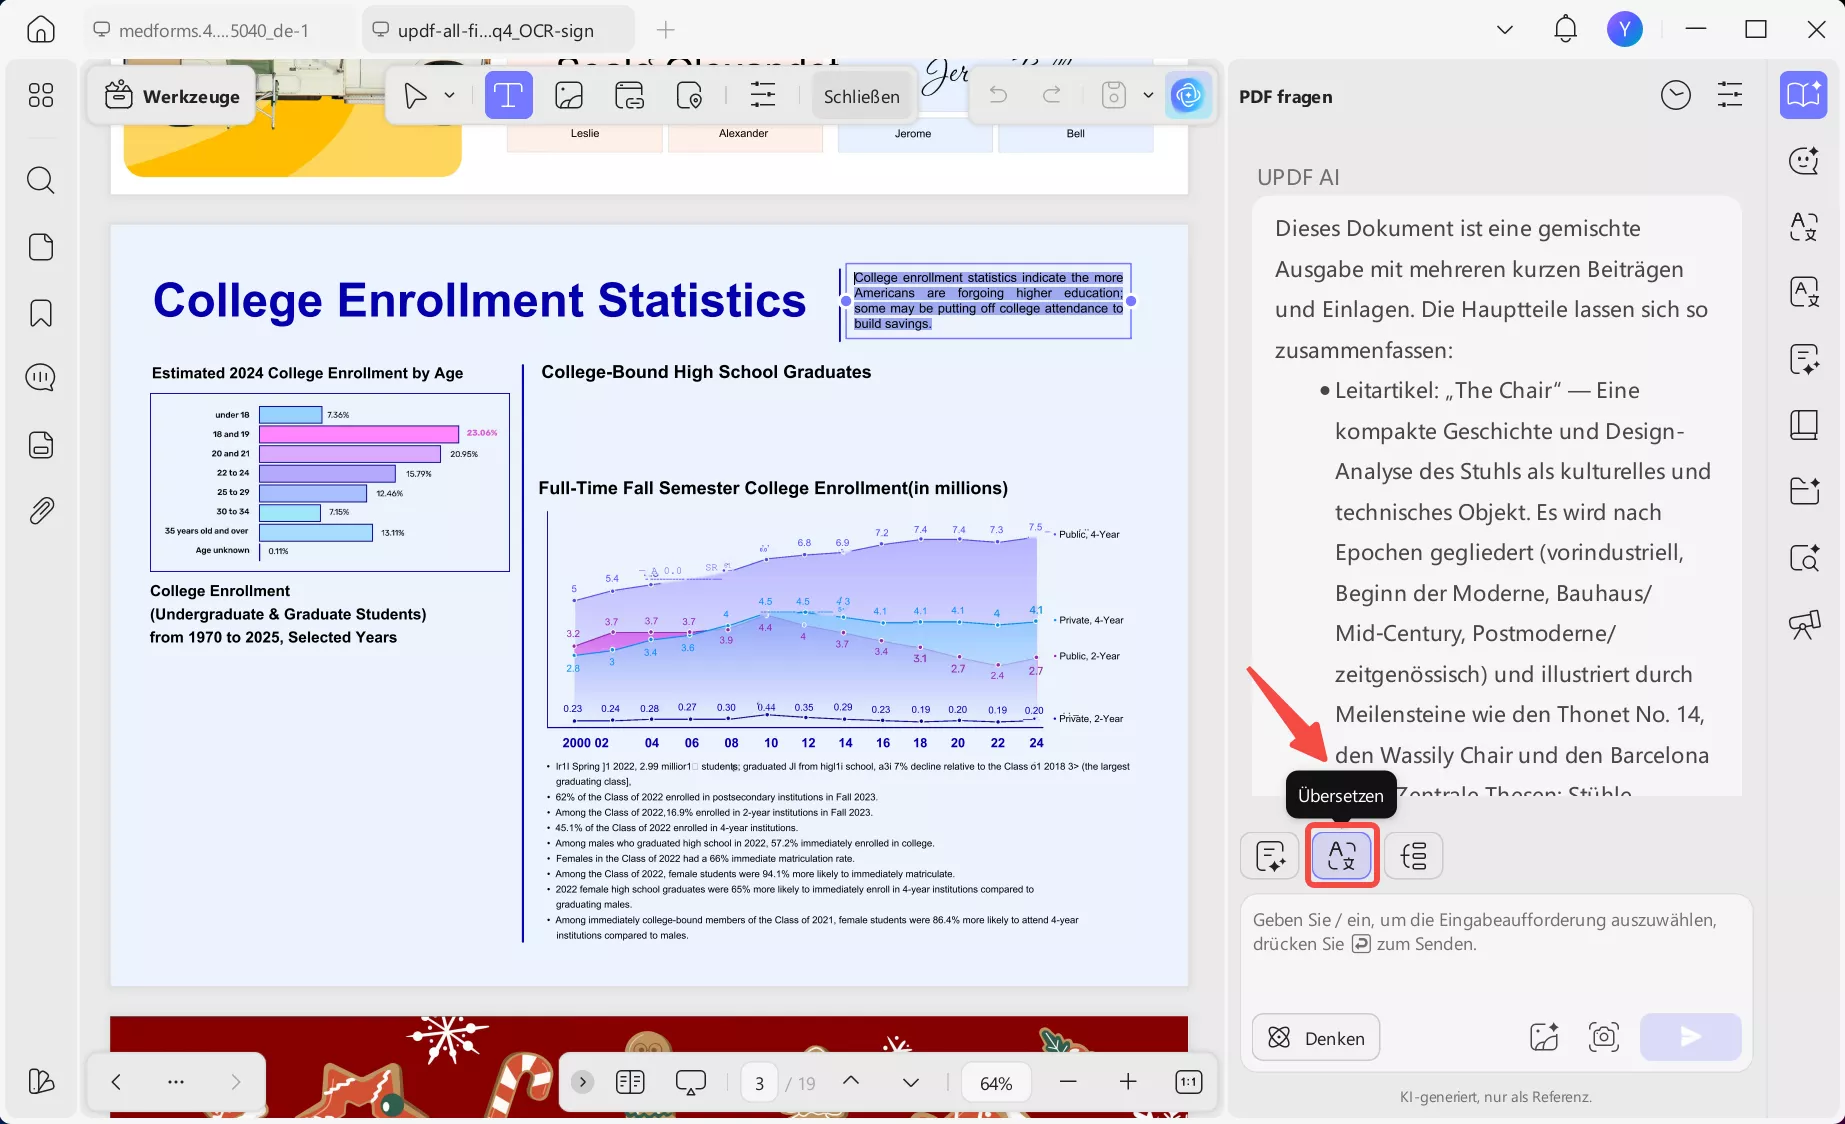Open AI panel settings sliders
This screenshot has width=1845, height=1124.
pyautogui.click(x=1730, y=95)
